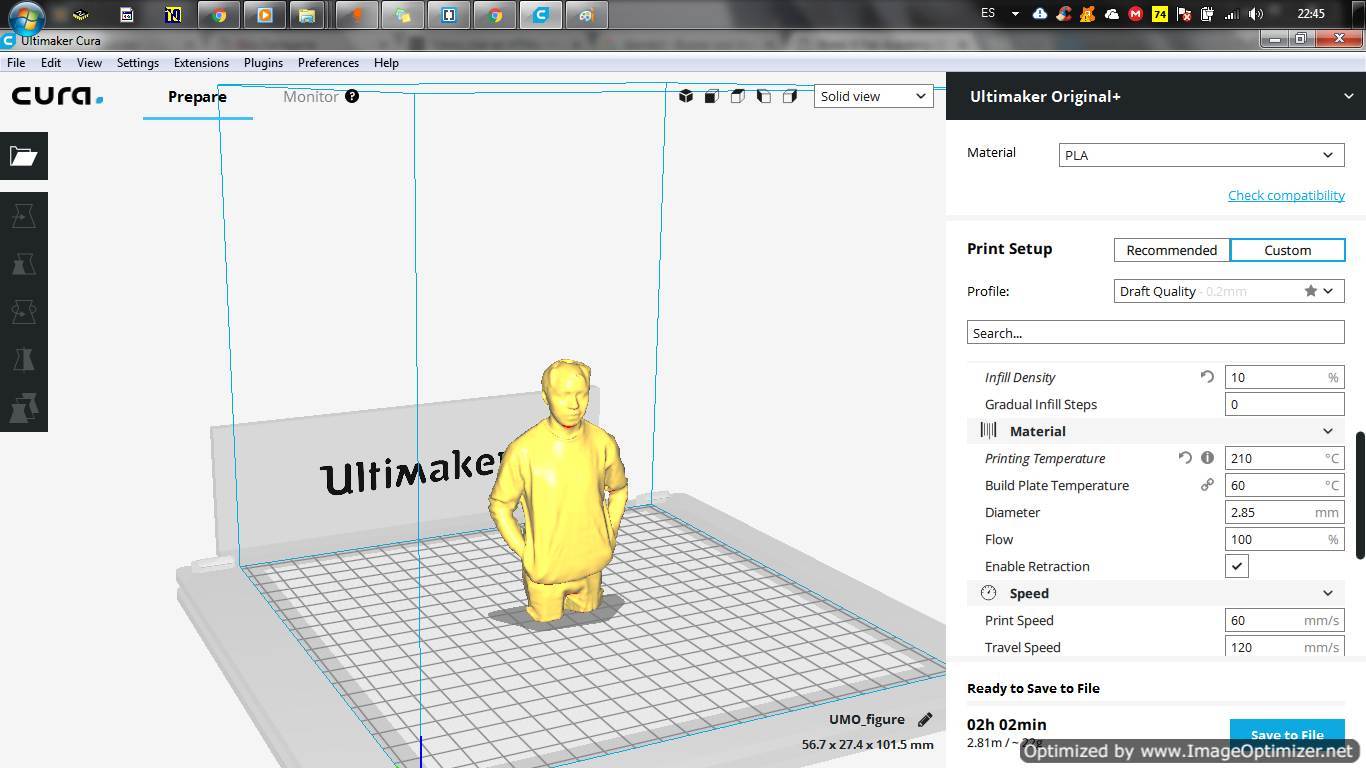The width and height of the screenshot is (1366, 768).
Task: Open Windows Explorer from the taskbar
Action: [307, 15]
